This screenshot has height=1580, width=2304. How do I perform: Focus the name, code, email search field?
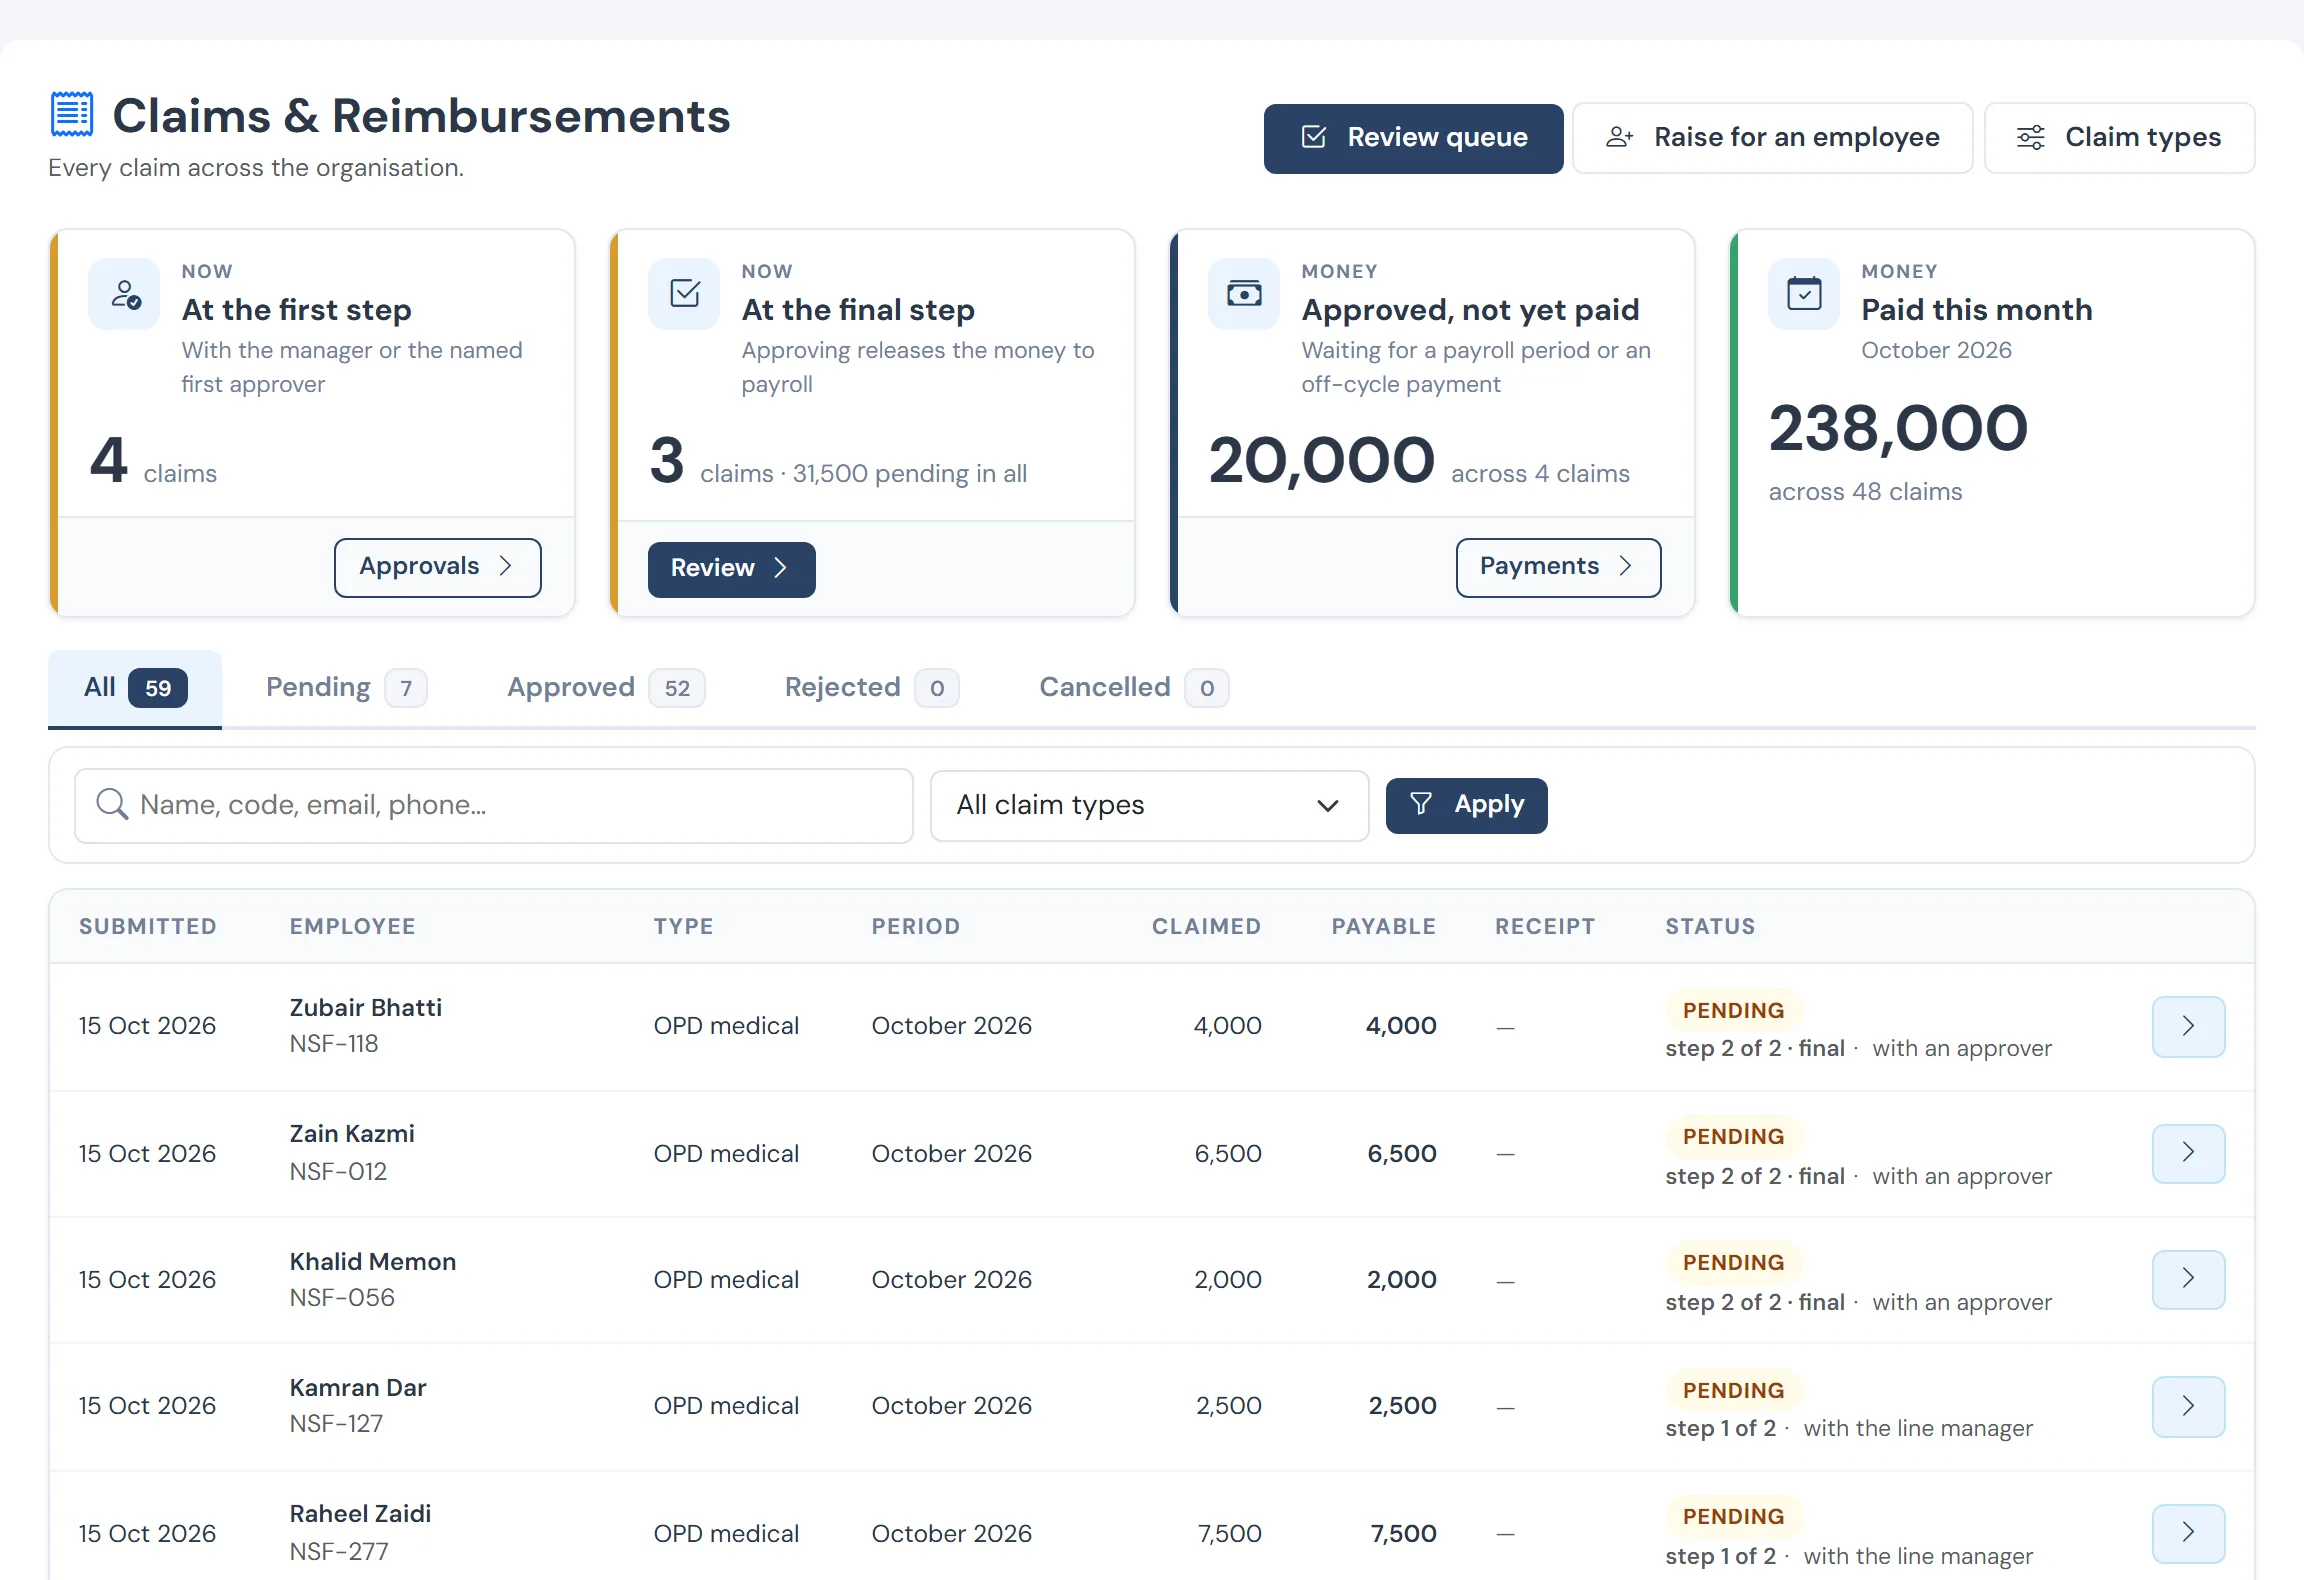494,805
